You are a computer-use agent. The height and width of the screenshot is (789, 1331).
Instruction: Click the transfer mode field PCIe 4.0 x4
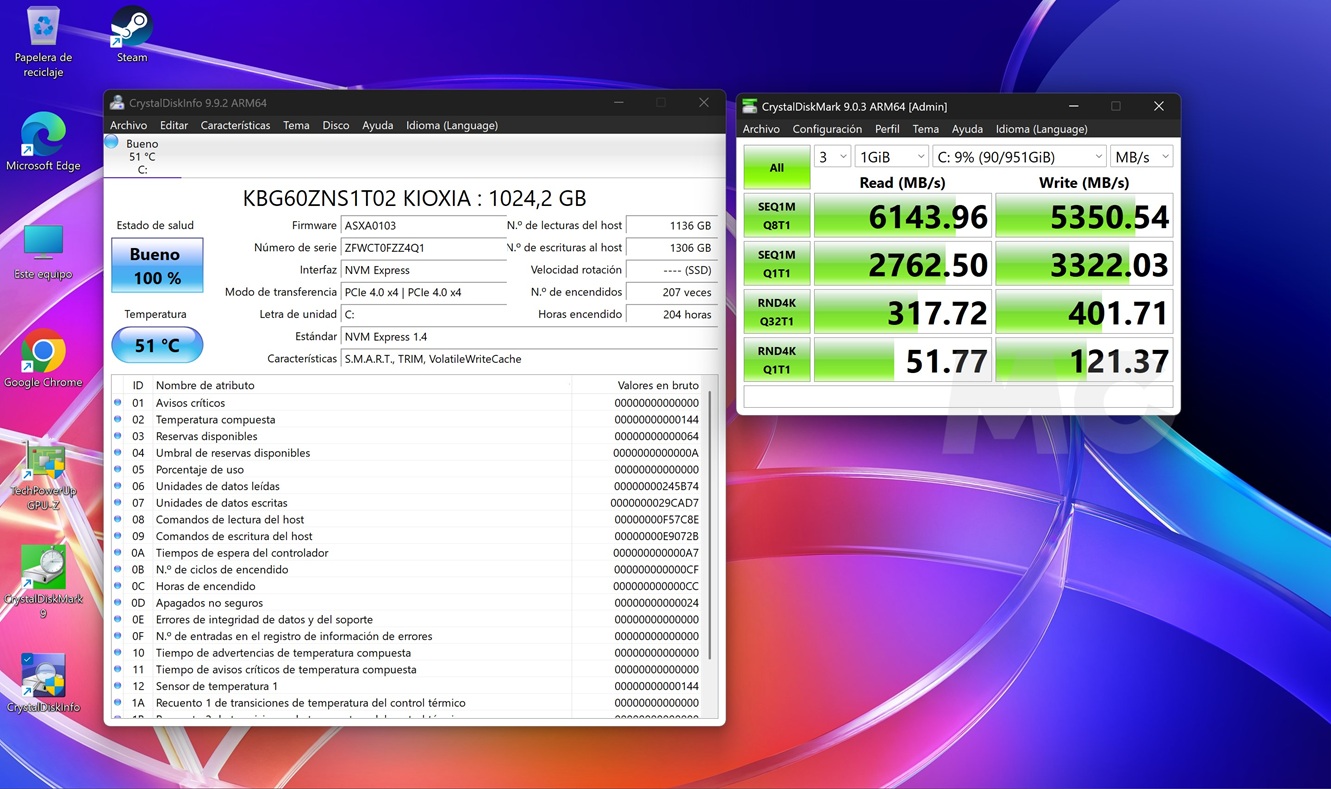point(423,292)
